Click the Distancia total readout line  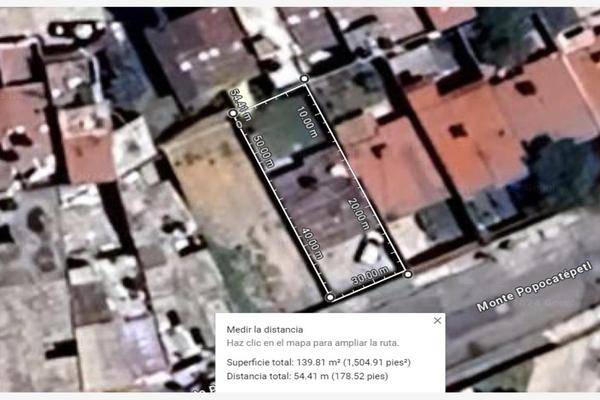point(308,377)
